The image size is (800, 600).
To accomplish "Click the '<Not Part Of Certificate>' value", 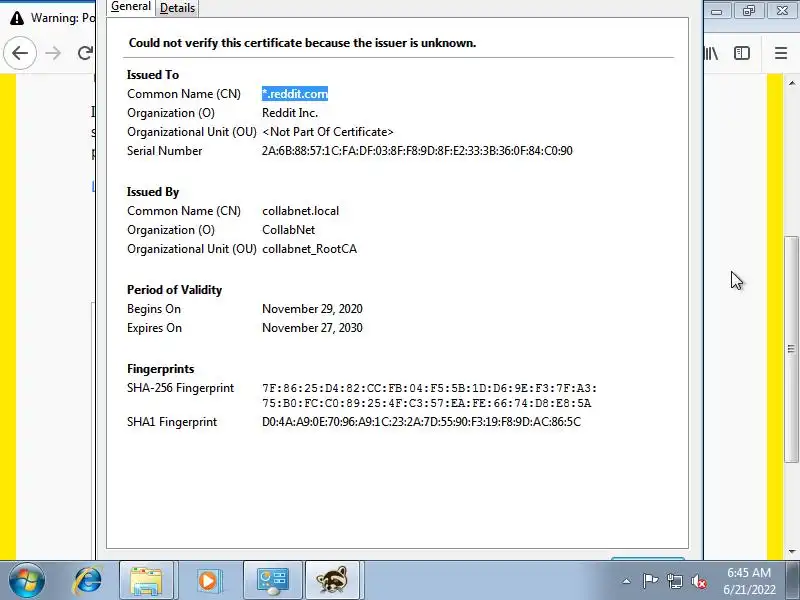I will [328, 132].
